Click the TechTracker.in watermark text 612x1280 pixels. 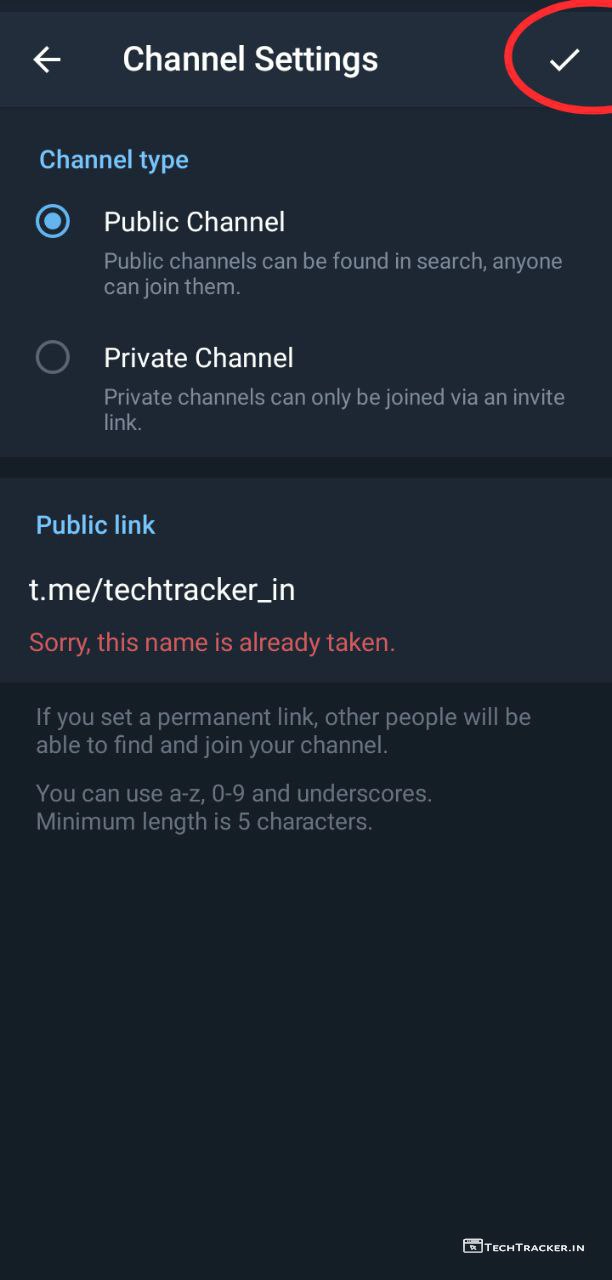pyautogui.click(x=535, y=1247)
